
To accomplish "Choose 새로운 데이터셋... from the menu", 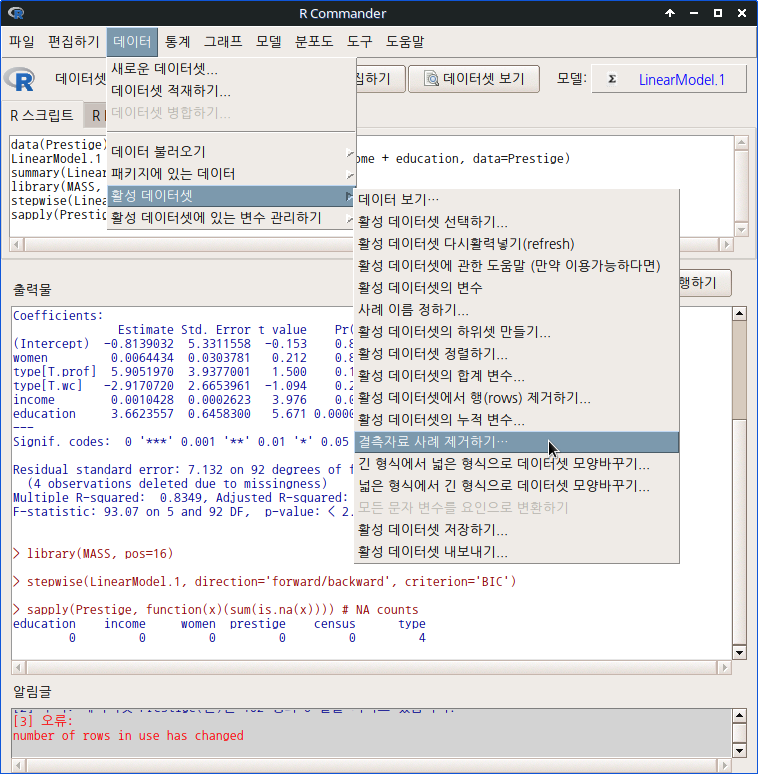I will coord(231,69).
